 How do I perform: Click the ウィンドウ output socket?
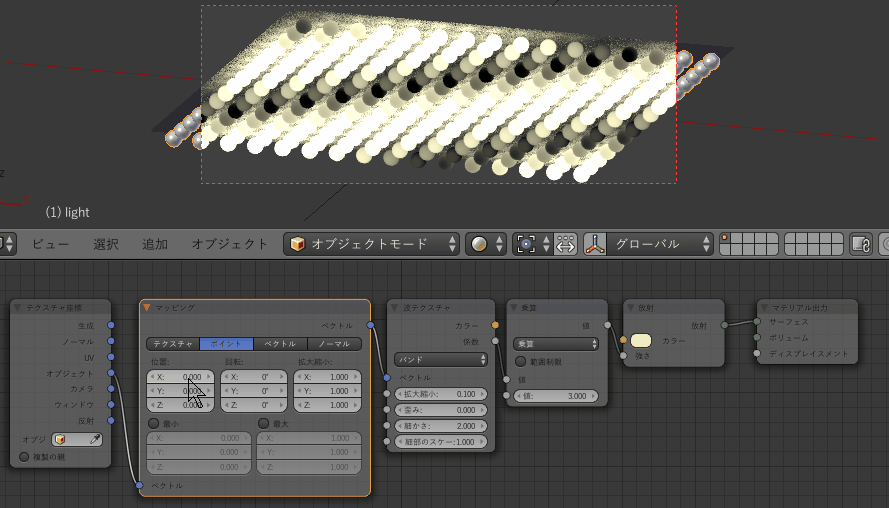[111, 405]
